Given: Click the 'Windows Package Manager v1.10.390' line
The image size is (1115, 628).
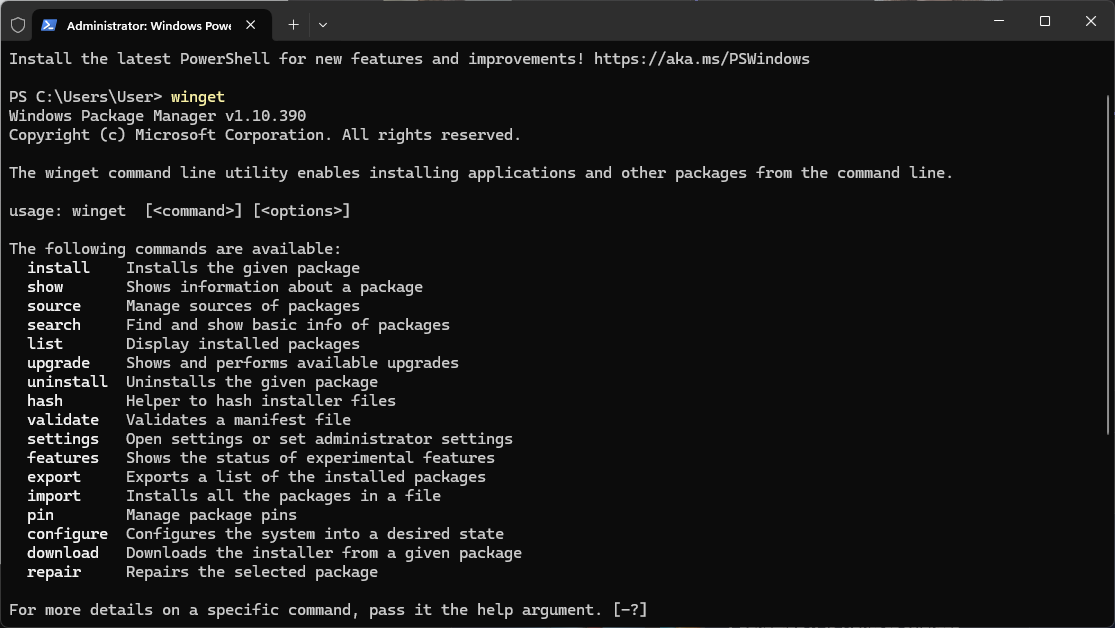Looking at the screenshot, I should 157,116.
